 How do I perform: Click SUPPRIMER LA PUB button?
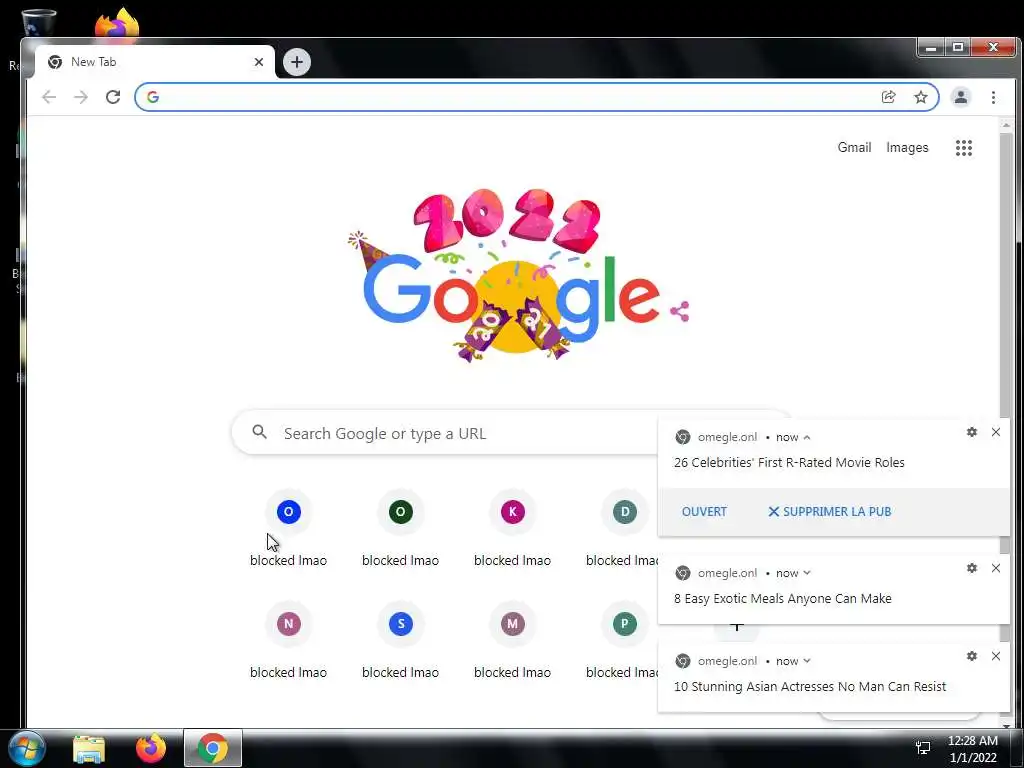(x=829, y=511)
